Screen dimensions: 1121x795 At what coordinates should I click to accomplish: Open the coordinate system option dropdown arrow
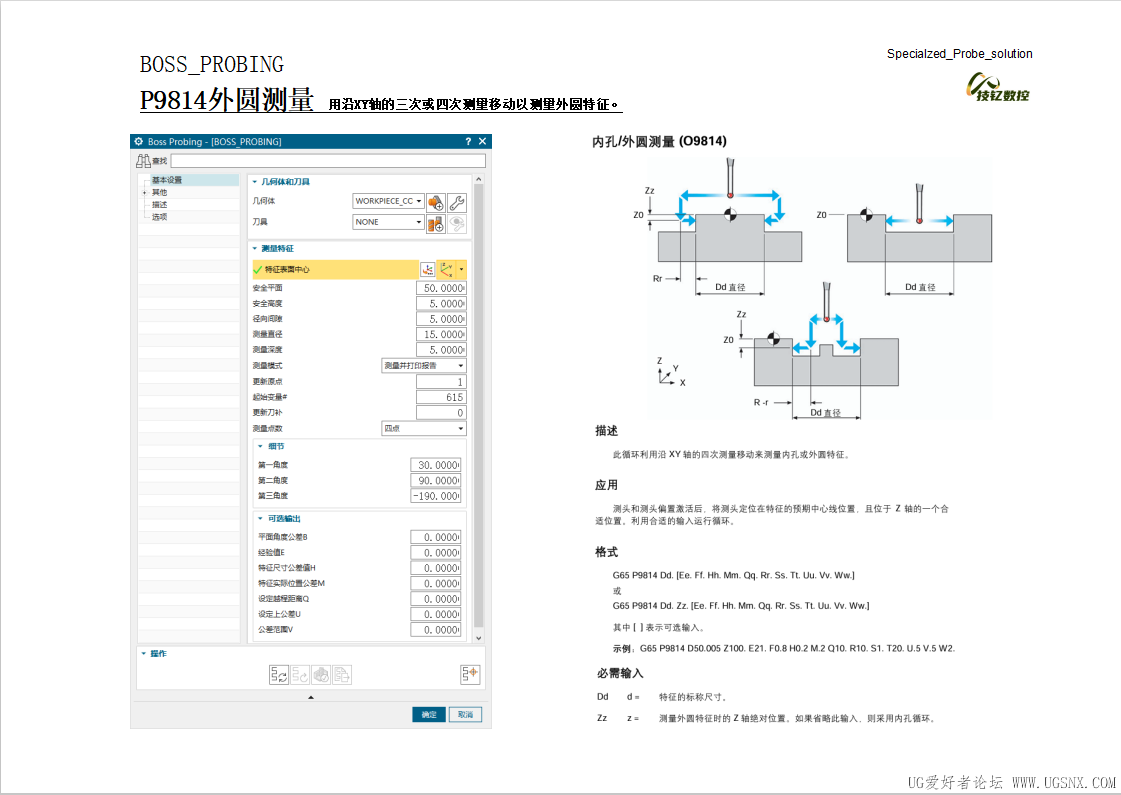point(462,270)
